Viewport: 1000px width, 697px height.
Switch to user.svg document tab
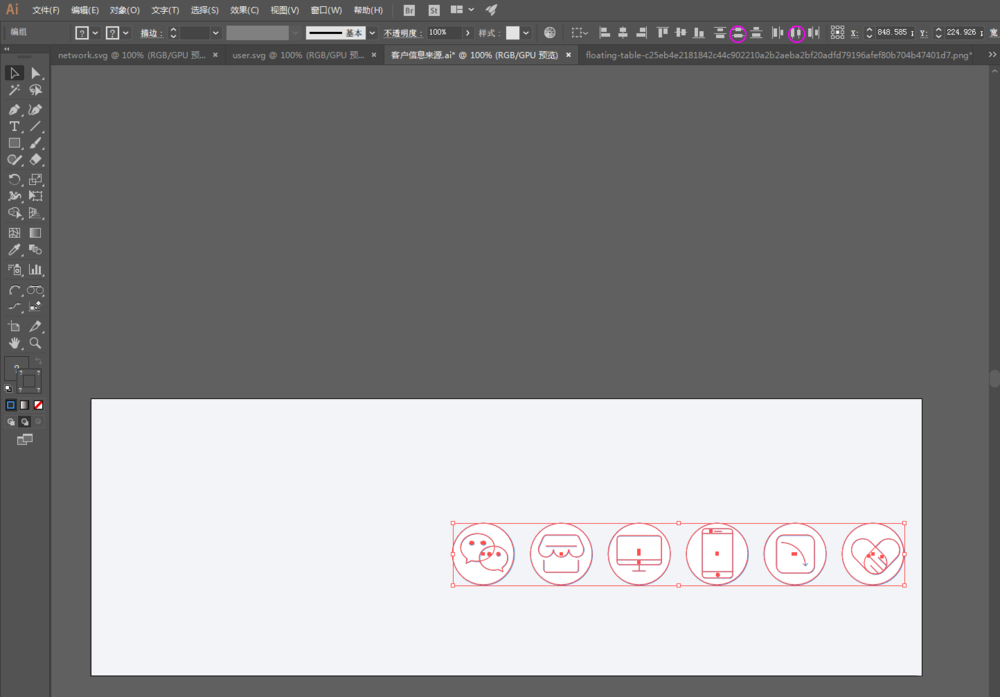click(x=298, y=55)
